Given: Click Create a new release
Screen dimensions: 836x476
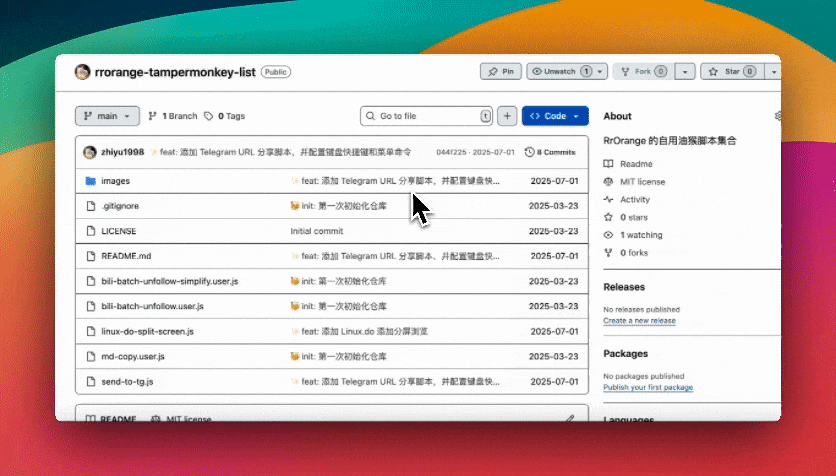Looking at the screenshot, I should 640,320.
